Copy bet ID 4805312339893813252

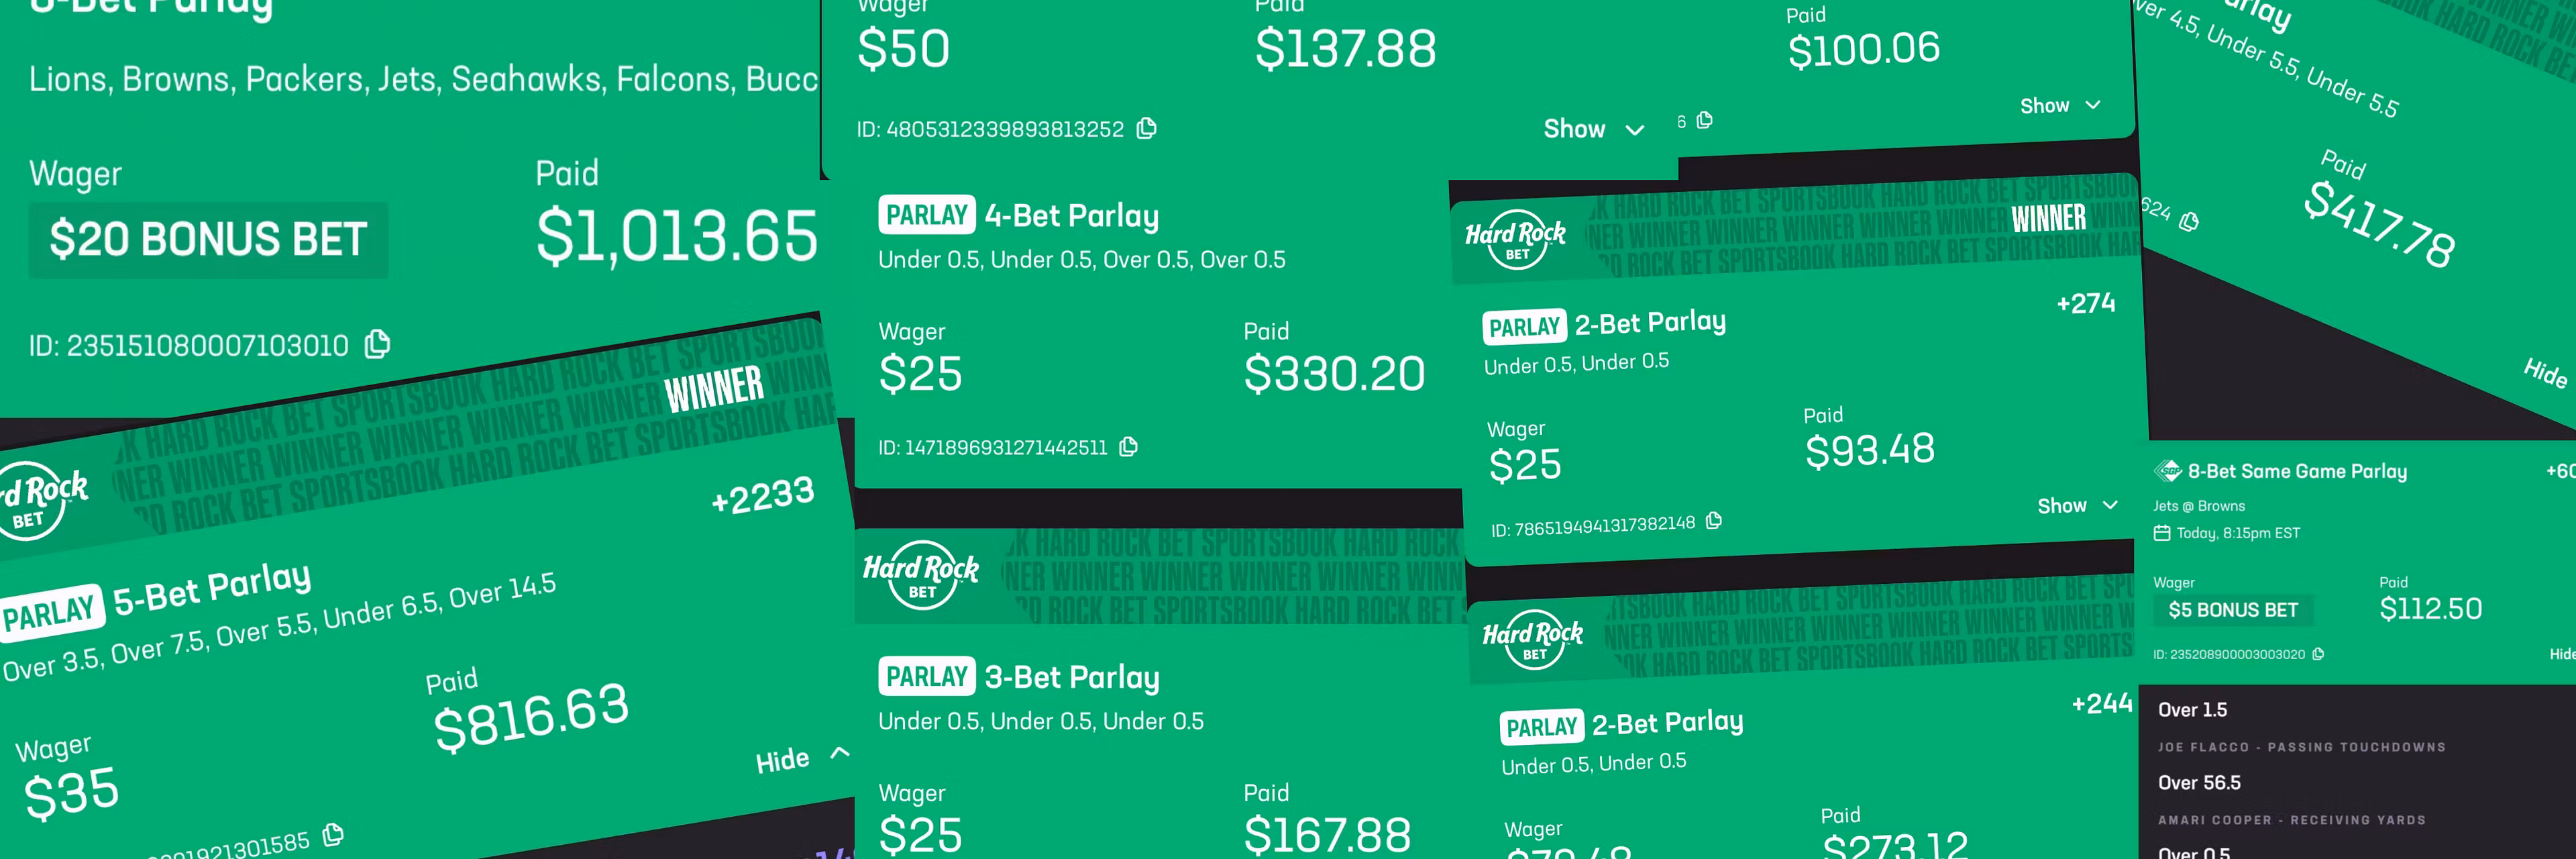[x=1147, y=128]
